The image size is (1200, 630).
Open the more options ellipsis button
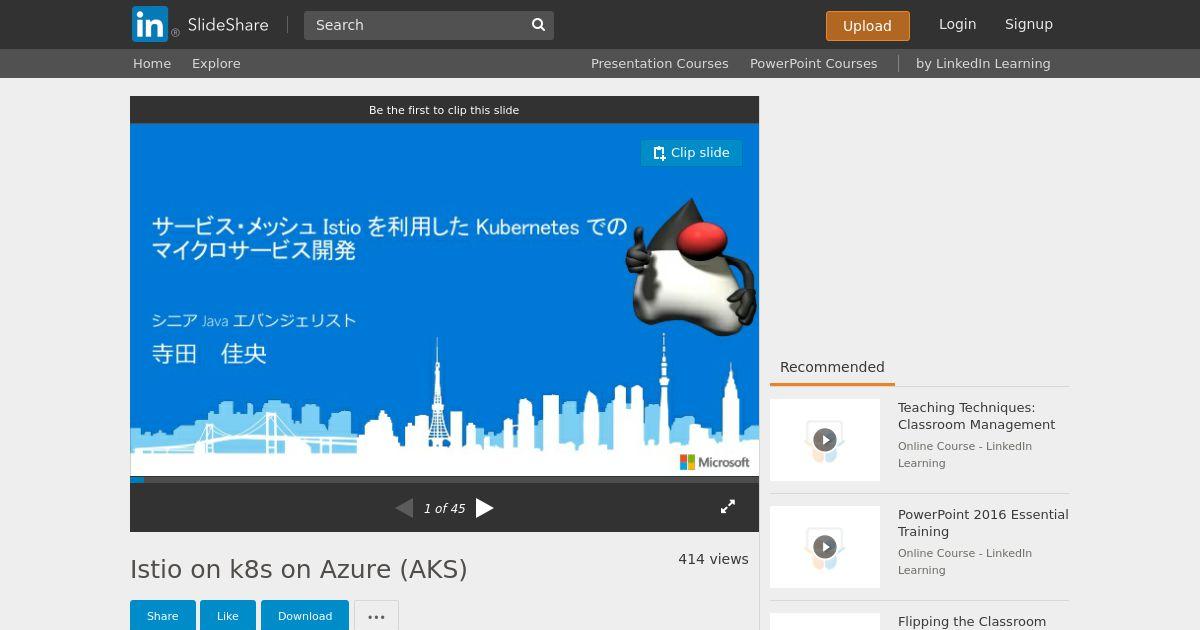[x=376, y=616]
